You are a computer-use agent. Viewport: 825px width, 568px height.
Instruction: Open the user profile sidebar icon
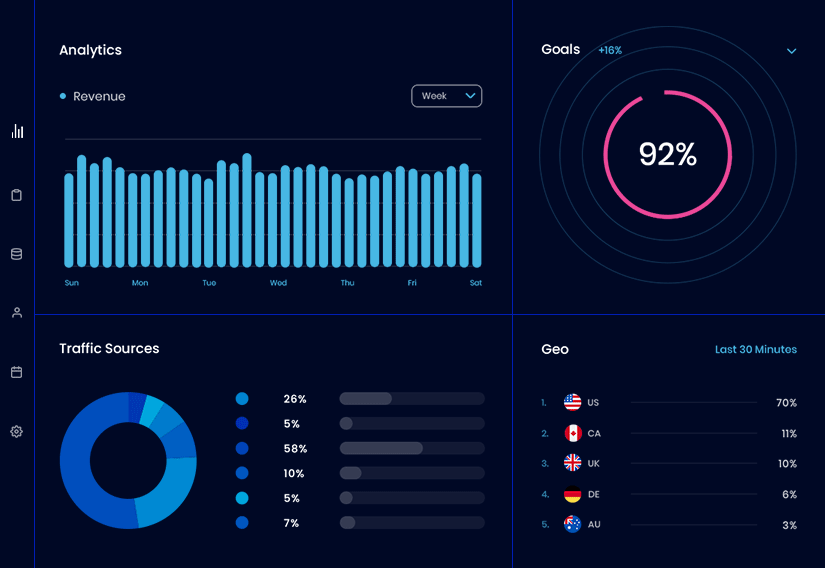[x=17, y=313]
